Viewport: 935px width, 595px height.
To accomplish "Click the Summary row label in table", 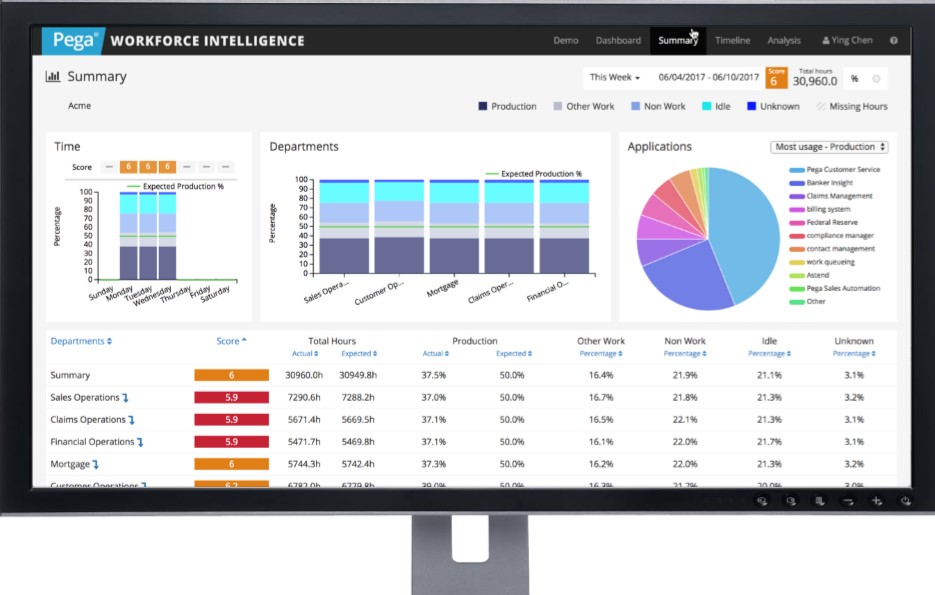I will [70, 376].
